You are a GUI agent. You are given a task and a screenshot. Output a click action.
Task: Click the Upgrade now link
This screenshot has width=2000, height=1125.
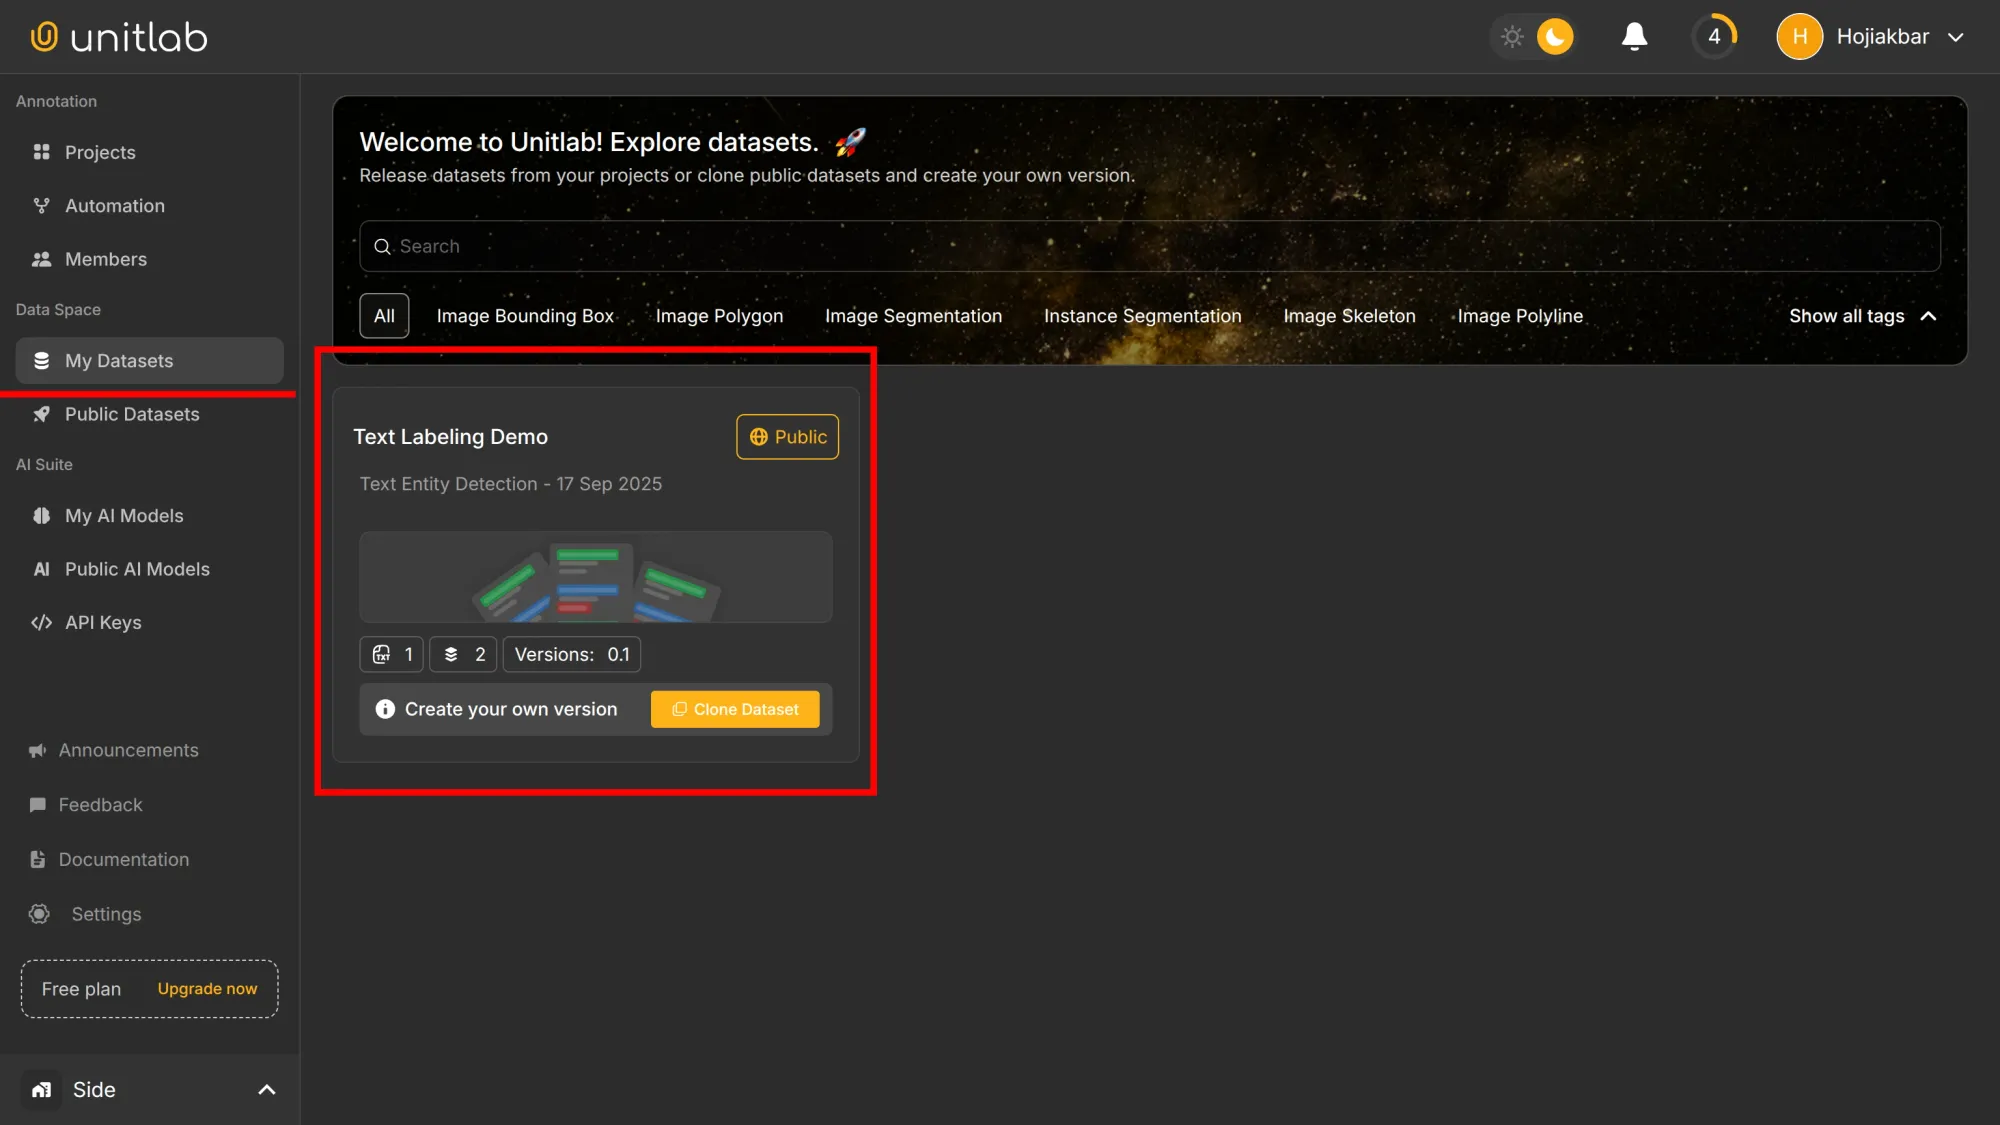point(207,988)
